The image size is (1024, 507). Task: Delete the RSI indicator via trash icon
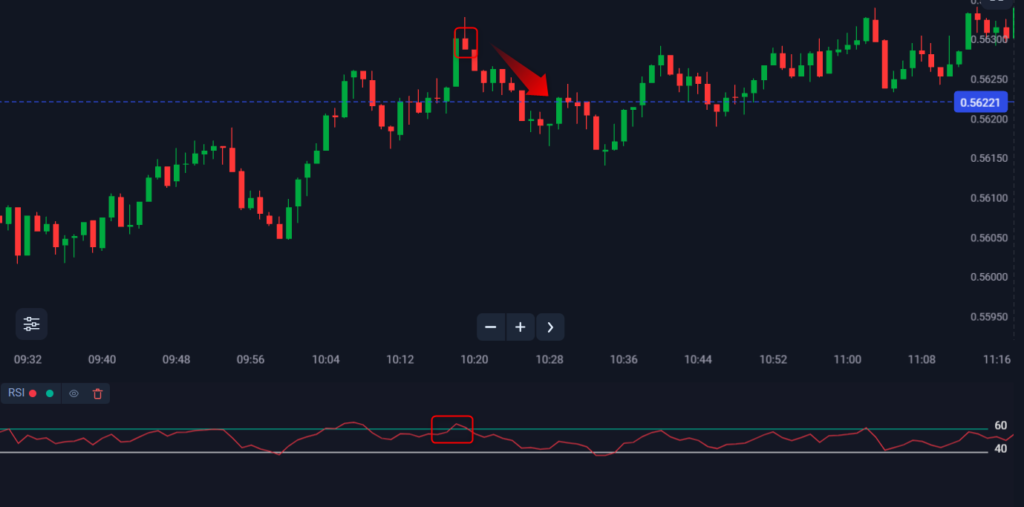97,393
